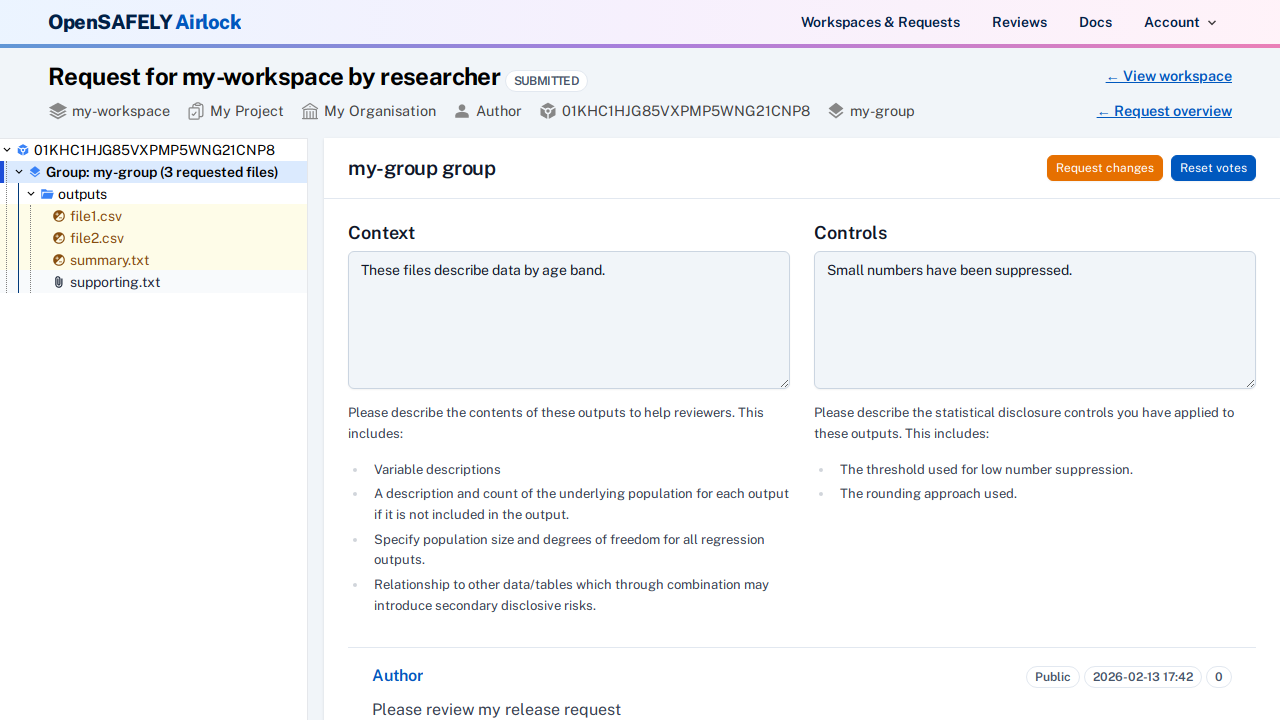Click the file icon beside file1.csv
This screenshot has width=1280, height=720.
59,216
